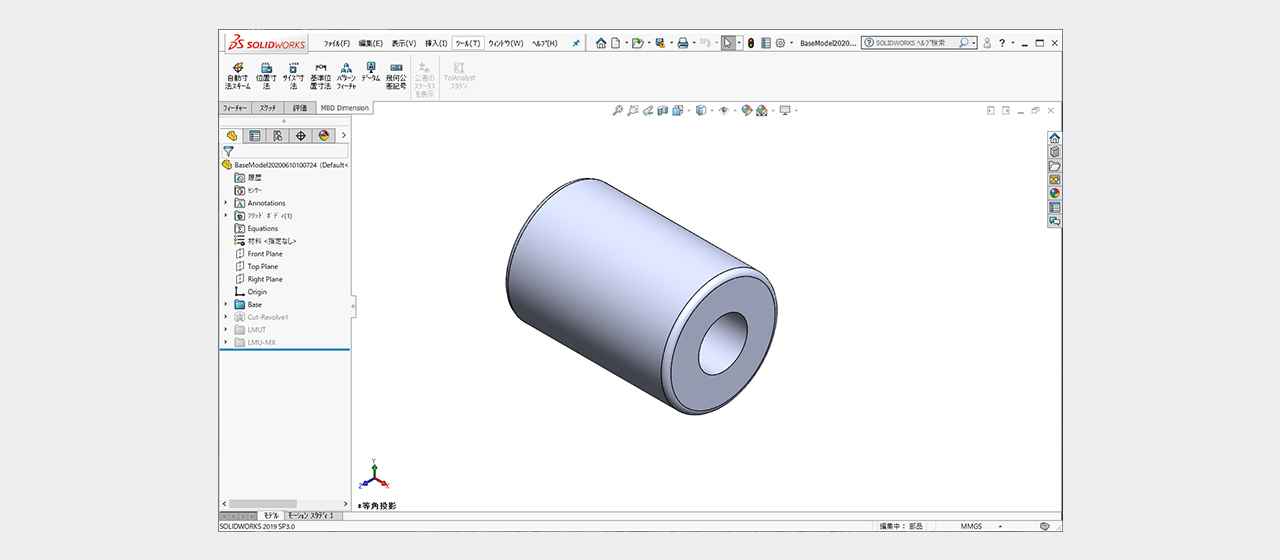Expand the Base folder in feature tree
The width and height of the screenshot is (1280, 560).
226,304
